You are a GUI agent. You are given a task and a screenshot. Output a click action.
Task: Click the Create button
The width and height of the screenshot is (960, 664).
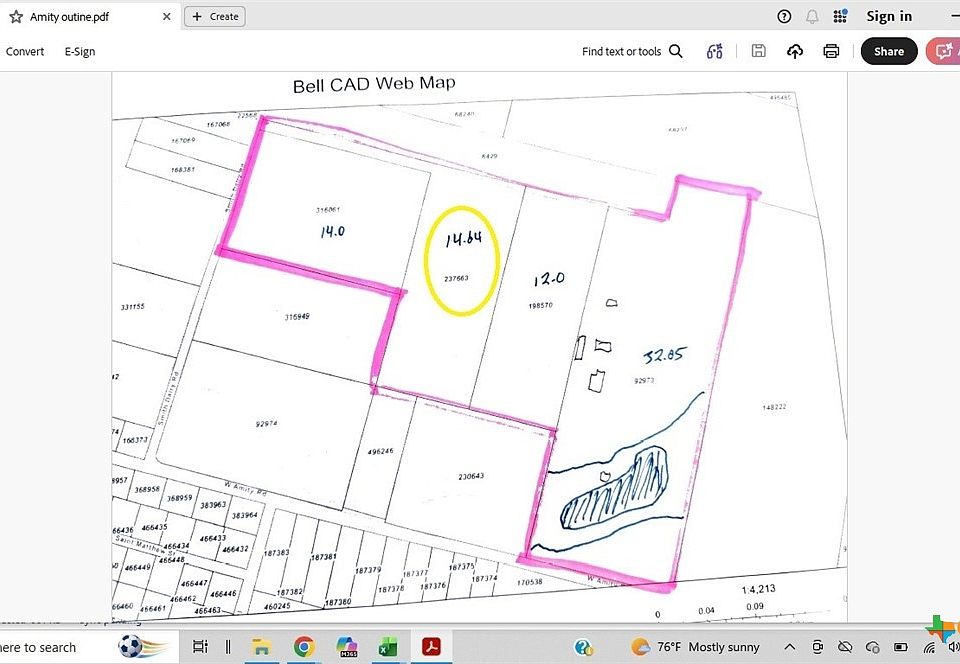click(215, 17)
